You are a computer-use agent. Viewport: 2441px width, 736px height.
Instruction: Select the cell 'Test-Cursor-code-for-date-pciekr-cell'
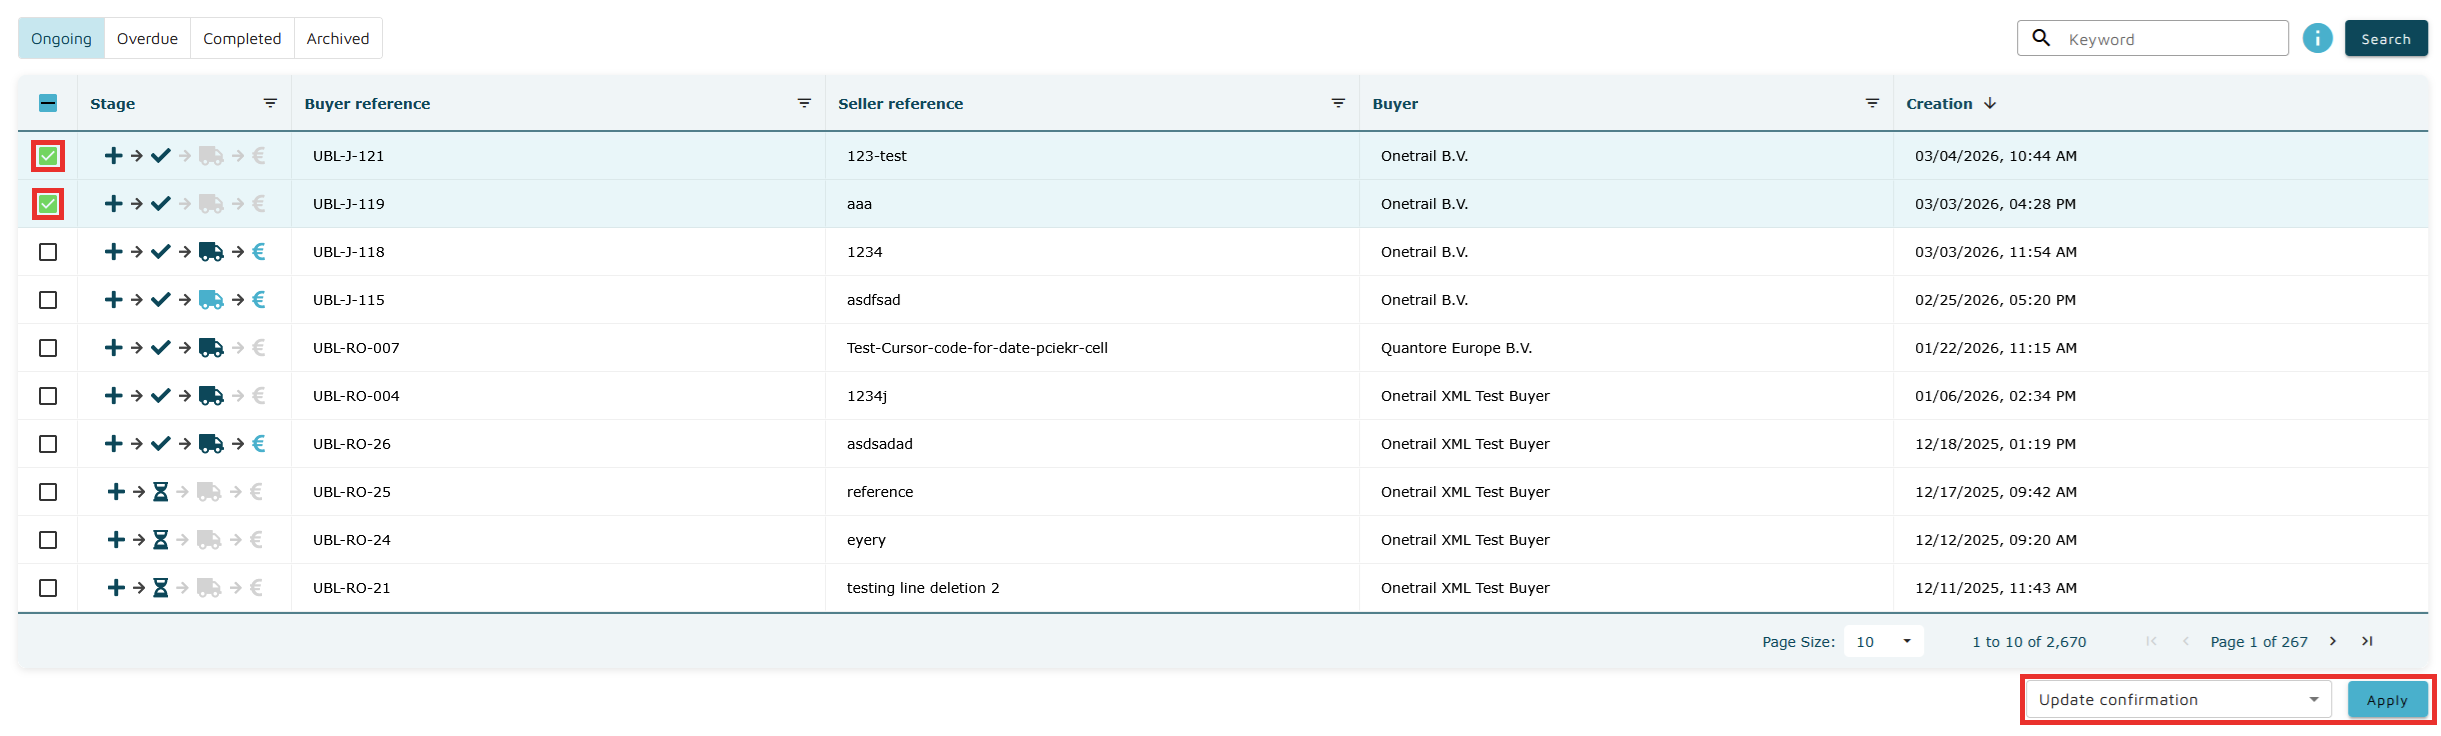point(1092,348)
